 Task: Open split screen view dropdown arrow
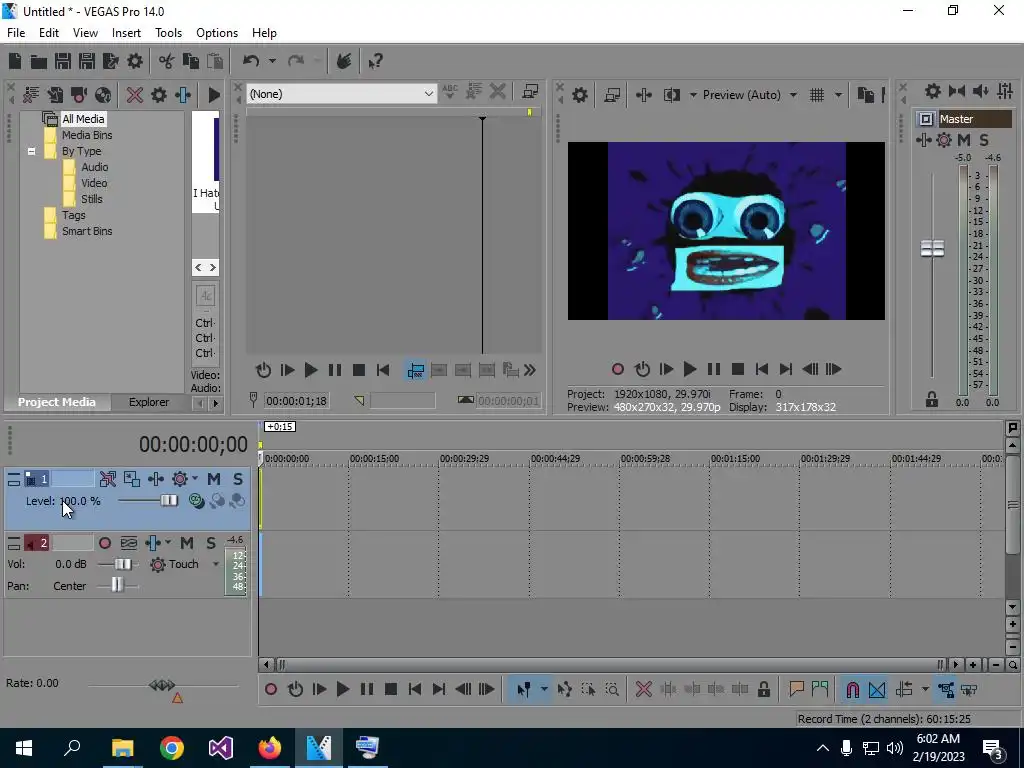point(692,95)
